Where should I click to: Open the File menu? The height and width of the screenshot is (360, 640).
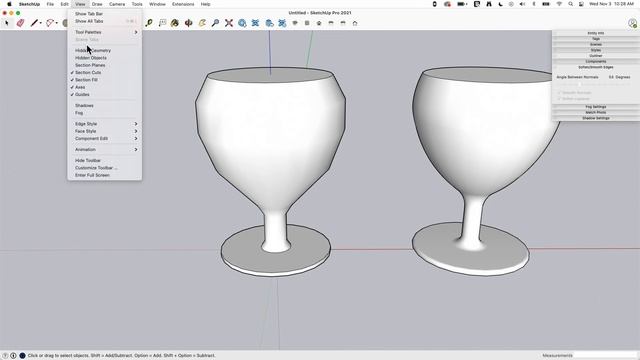coord(50,4)
